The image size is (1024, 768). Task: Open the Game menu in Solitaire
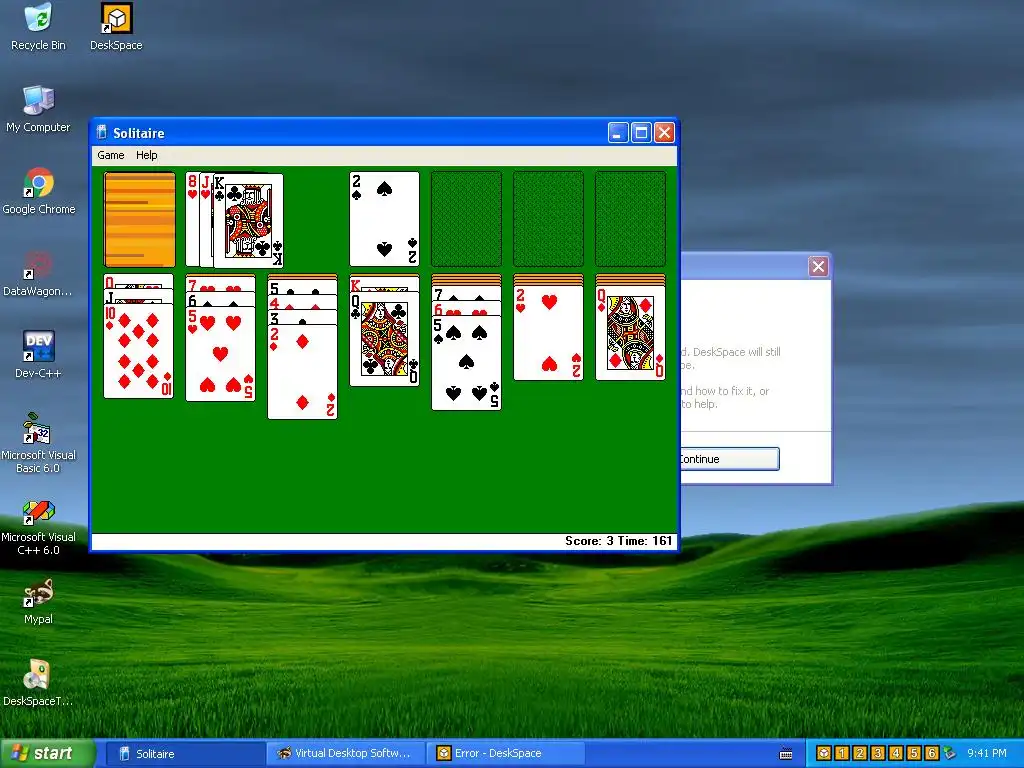pos(110,155)
